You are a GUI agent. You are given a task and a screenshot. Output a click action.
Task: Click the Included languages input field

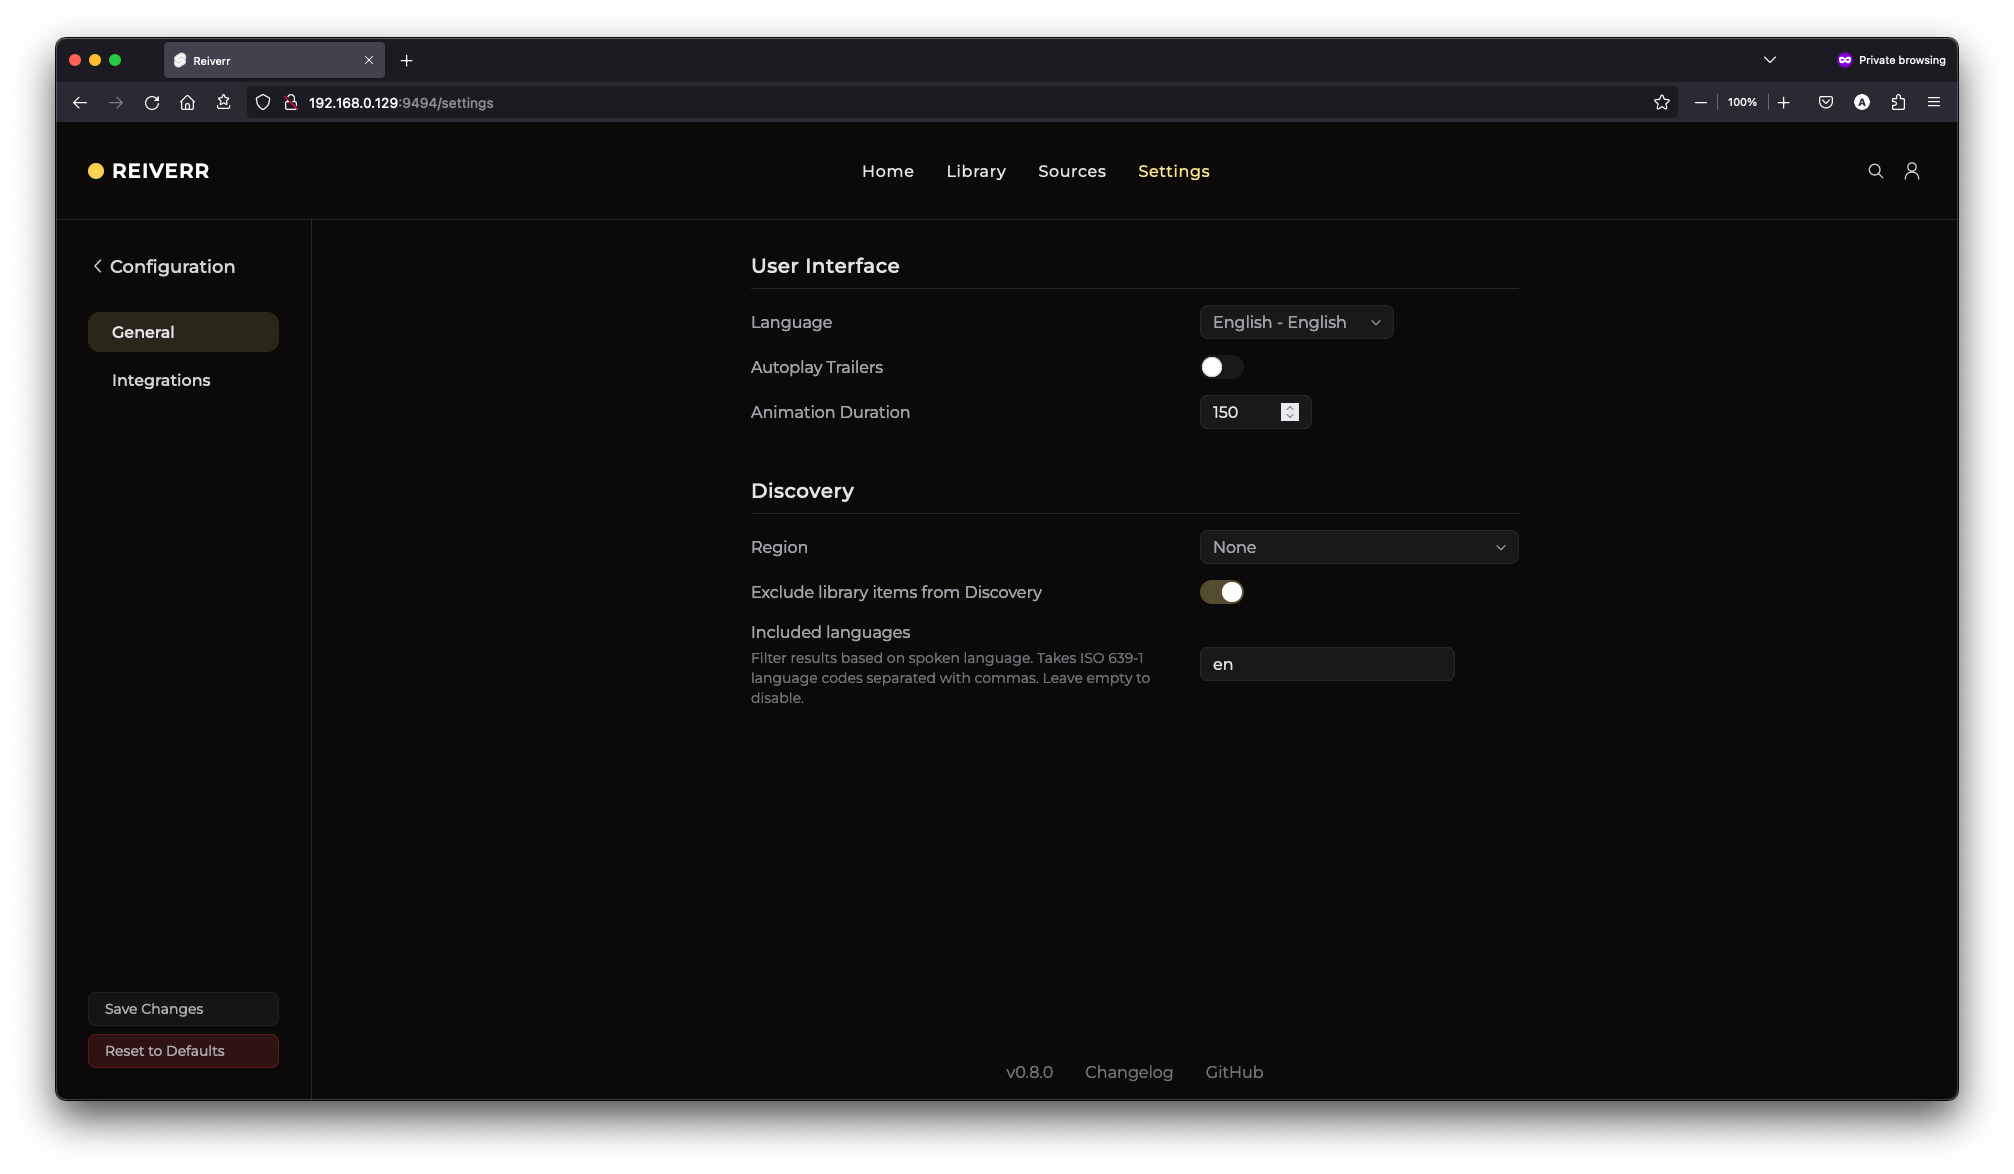1326,662
